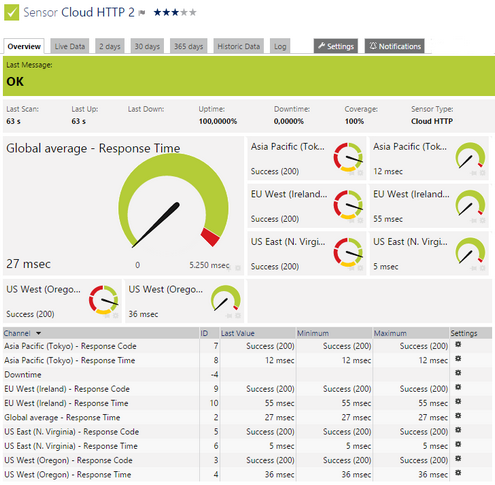Click the 'Sensor Cloud HTTP 2' title

click(x=79, y=13)
